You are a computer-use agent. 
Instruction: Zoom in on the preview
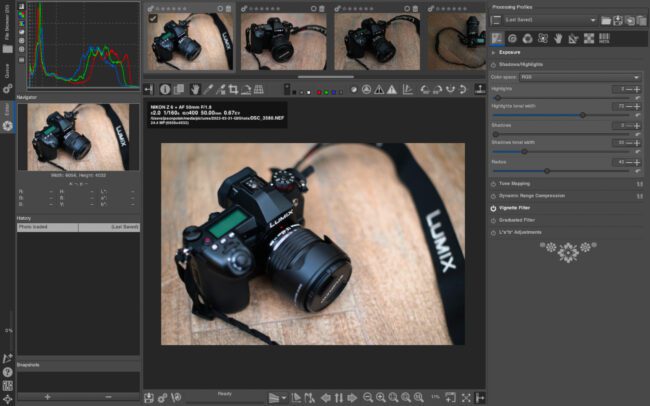point(381,398)
